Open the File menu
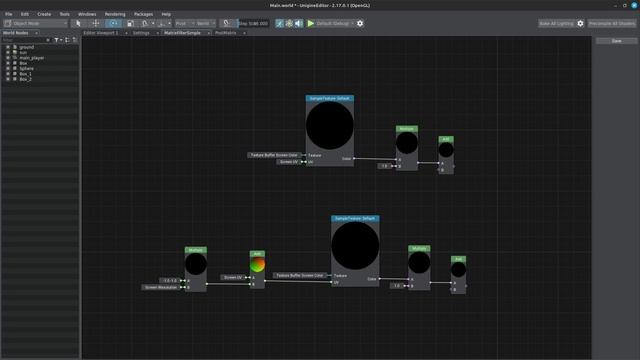 pos(9,14)
